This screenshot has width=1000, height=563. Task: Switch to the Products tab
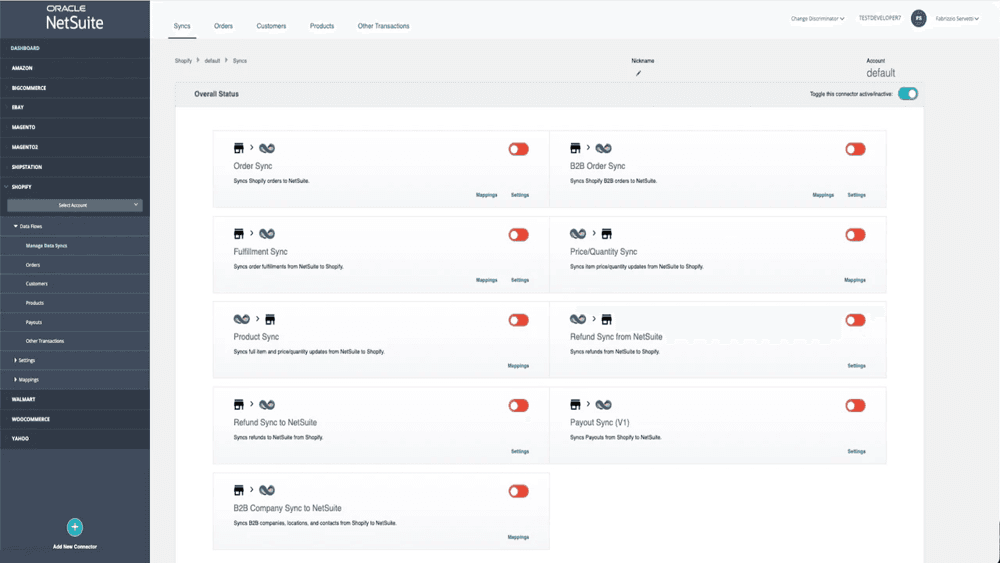(322, 26)
